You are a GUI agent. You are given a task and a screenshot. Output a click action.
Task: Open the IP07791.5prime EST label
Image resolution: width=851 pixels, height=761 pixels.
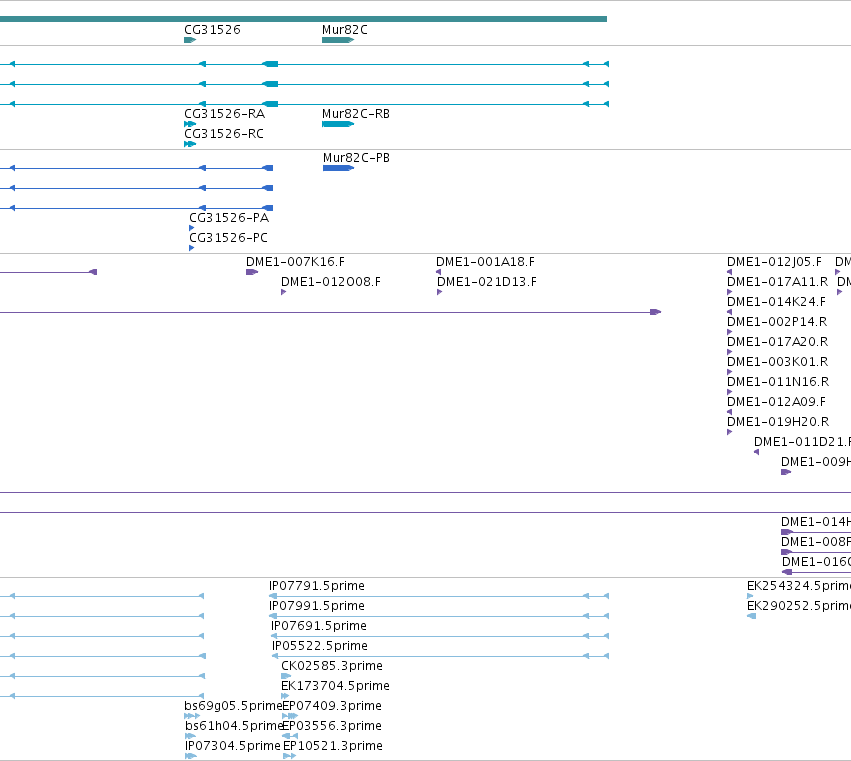(317, 587)
